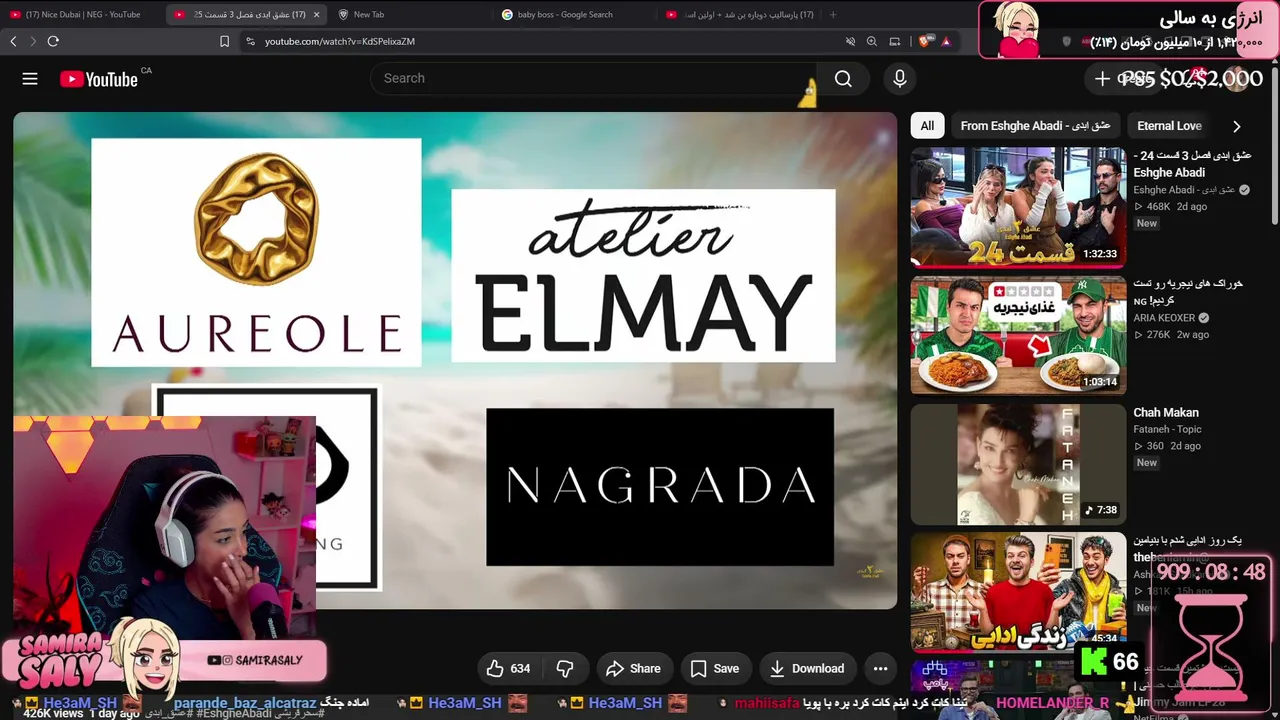
Task: Open a new browser tab with plus
Action: (833, 14)
